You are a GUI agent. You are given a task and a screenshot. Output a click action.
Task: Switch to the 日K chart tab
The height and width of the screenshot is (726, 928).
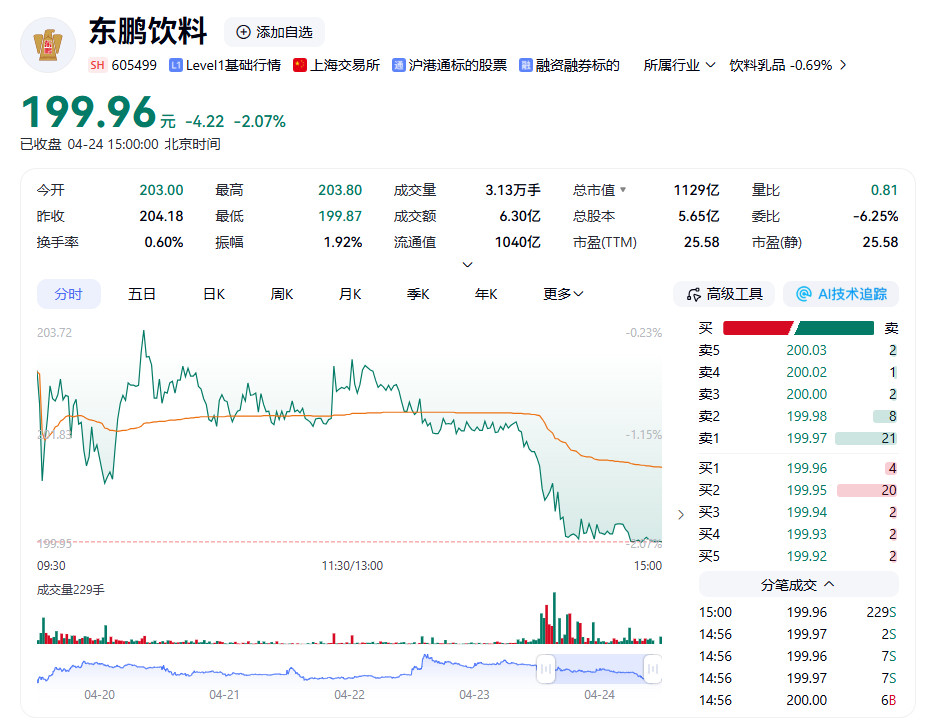coord(214,294)
